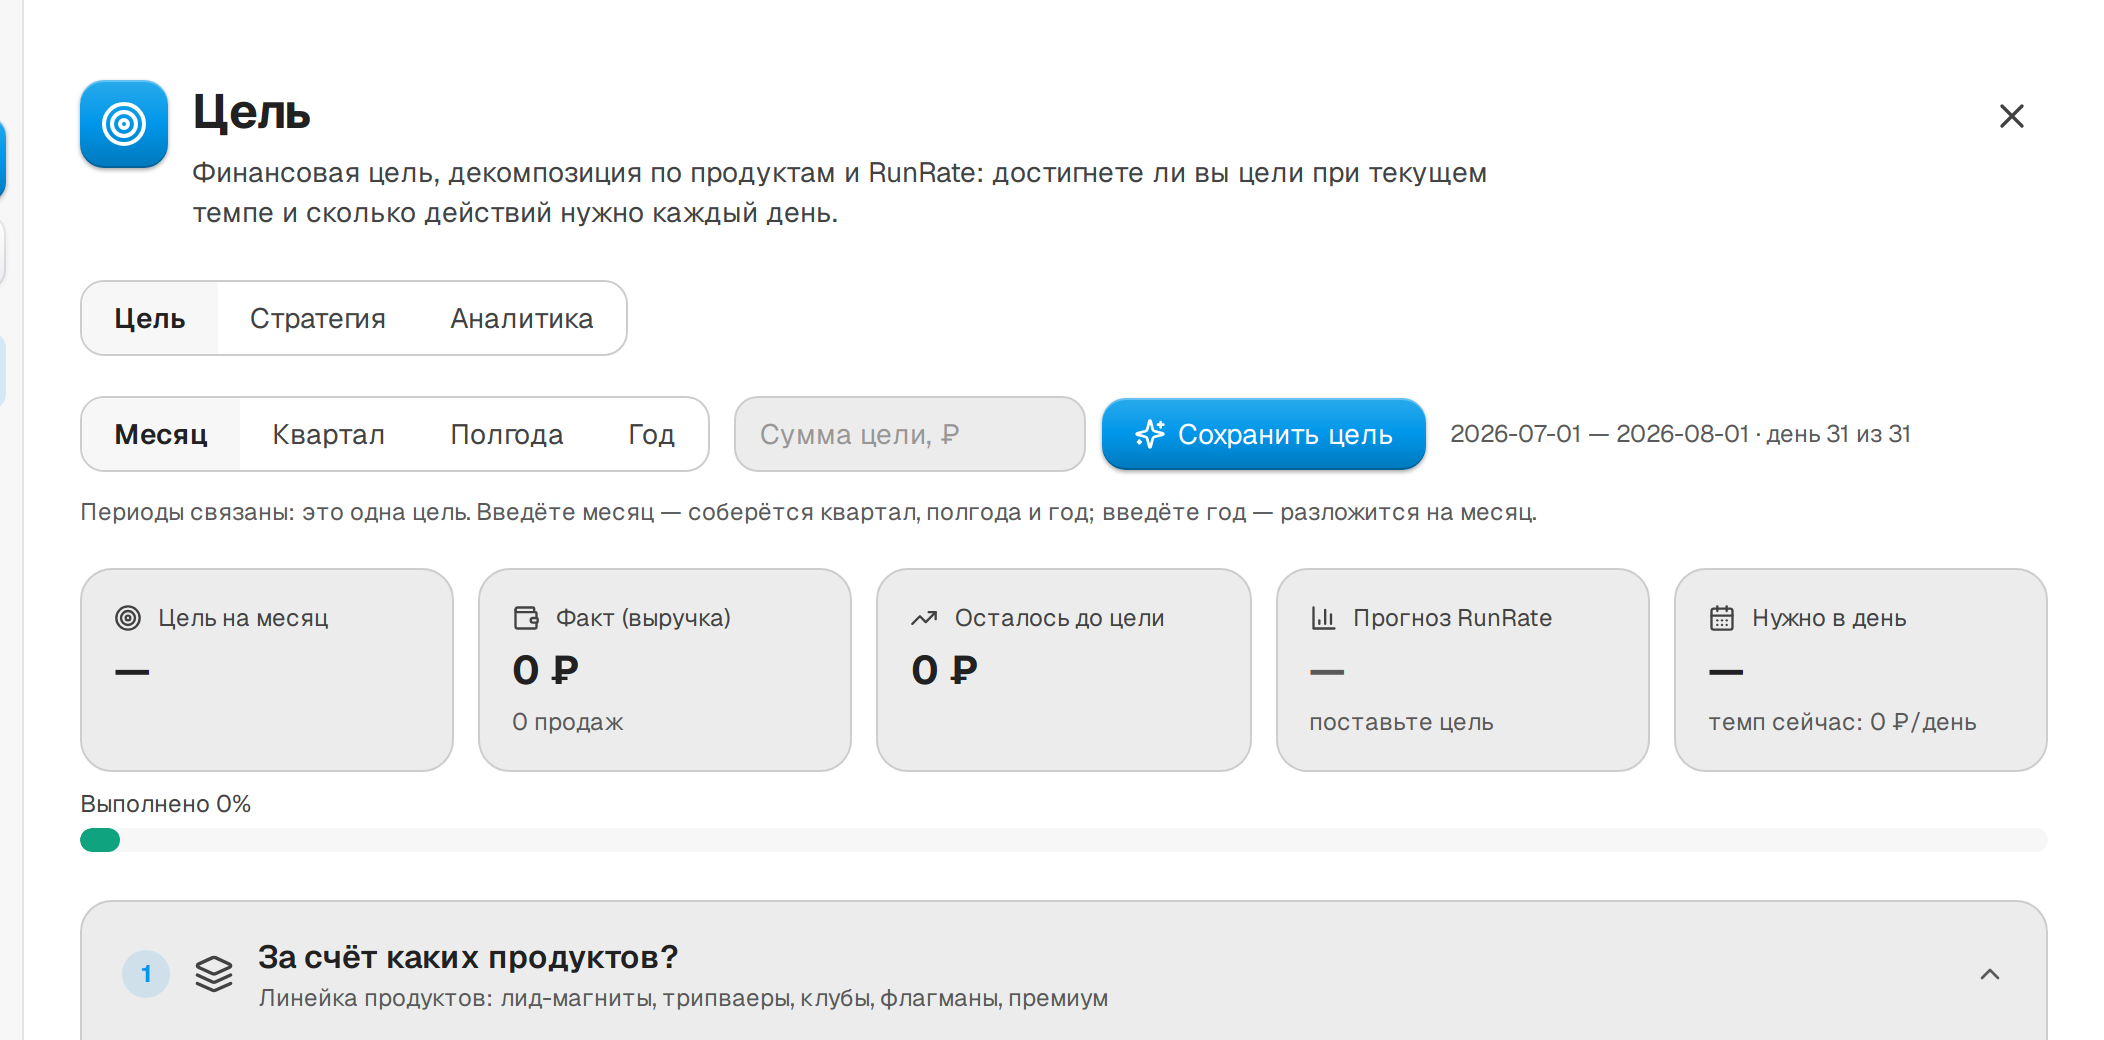Click the Линейка продуктов subtitle
The height and width of the screenshot is (1040, 2104).
tap(683, 998)
